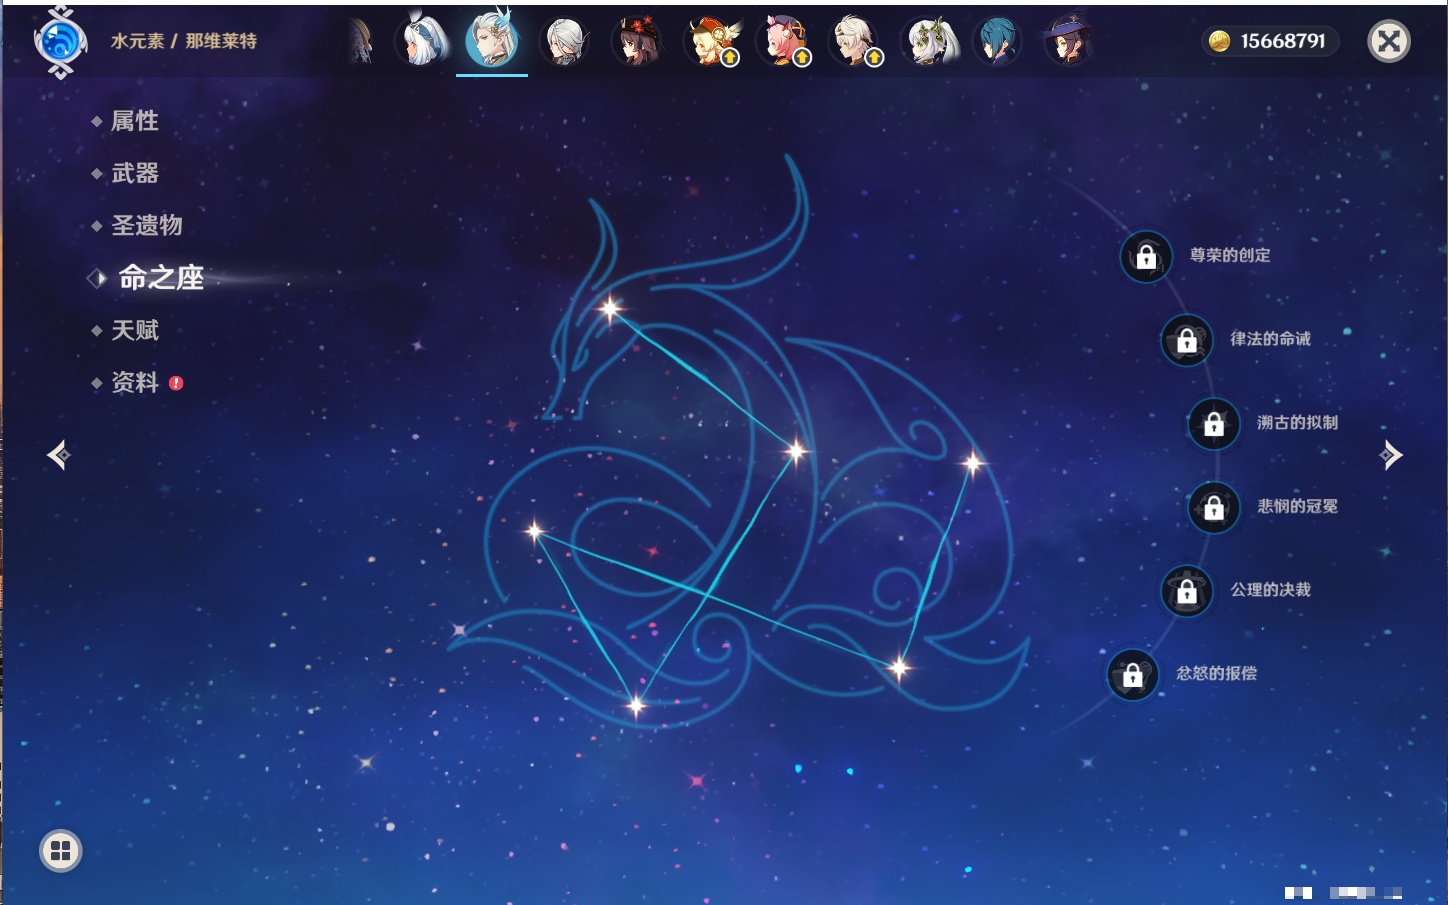Open the 武器 weapon page
Screen dimensions: 1448x905
click(135, 173)
